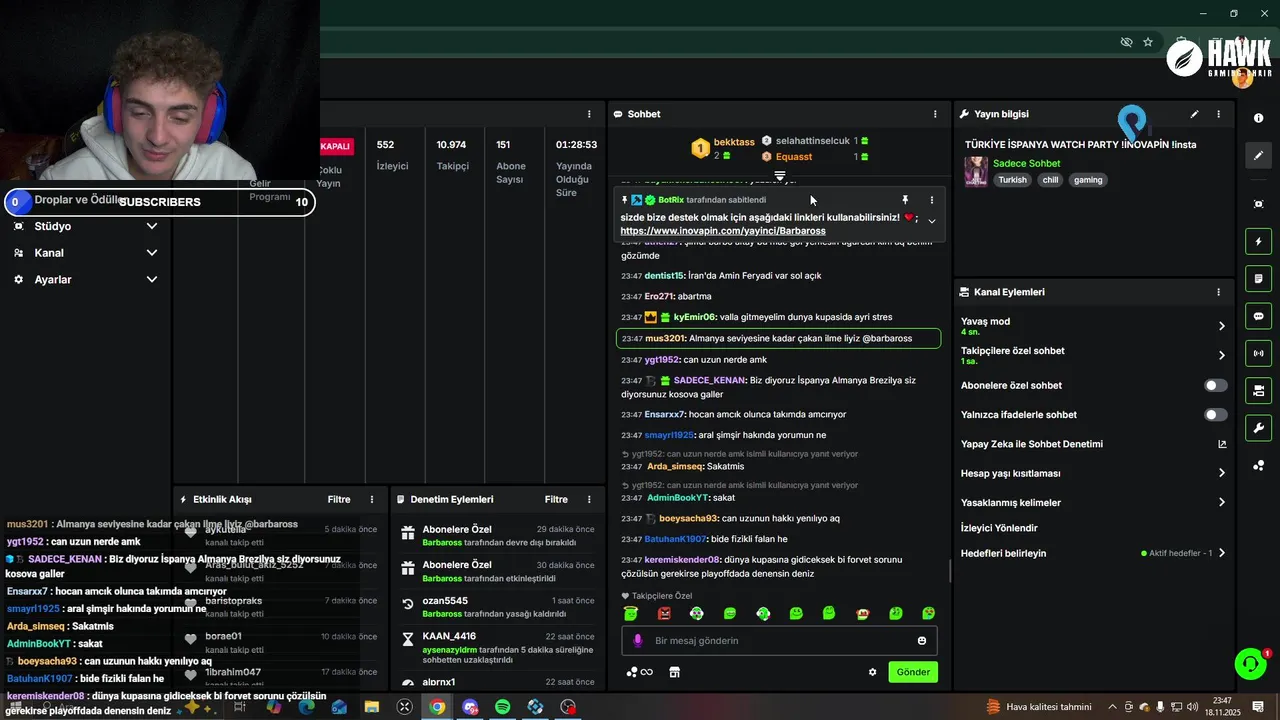Click the gaming tag
The image size is (1280, 720).
[1088, 180]
